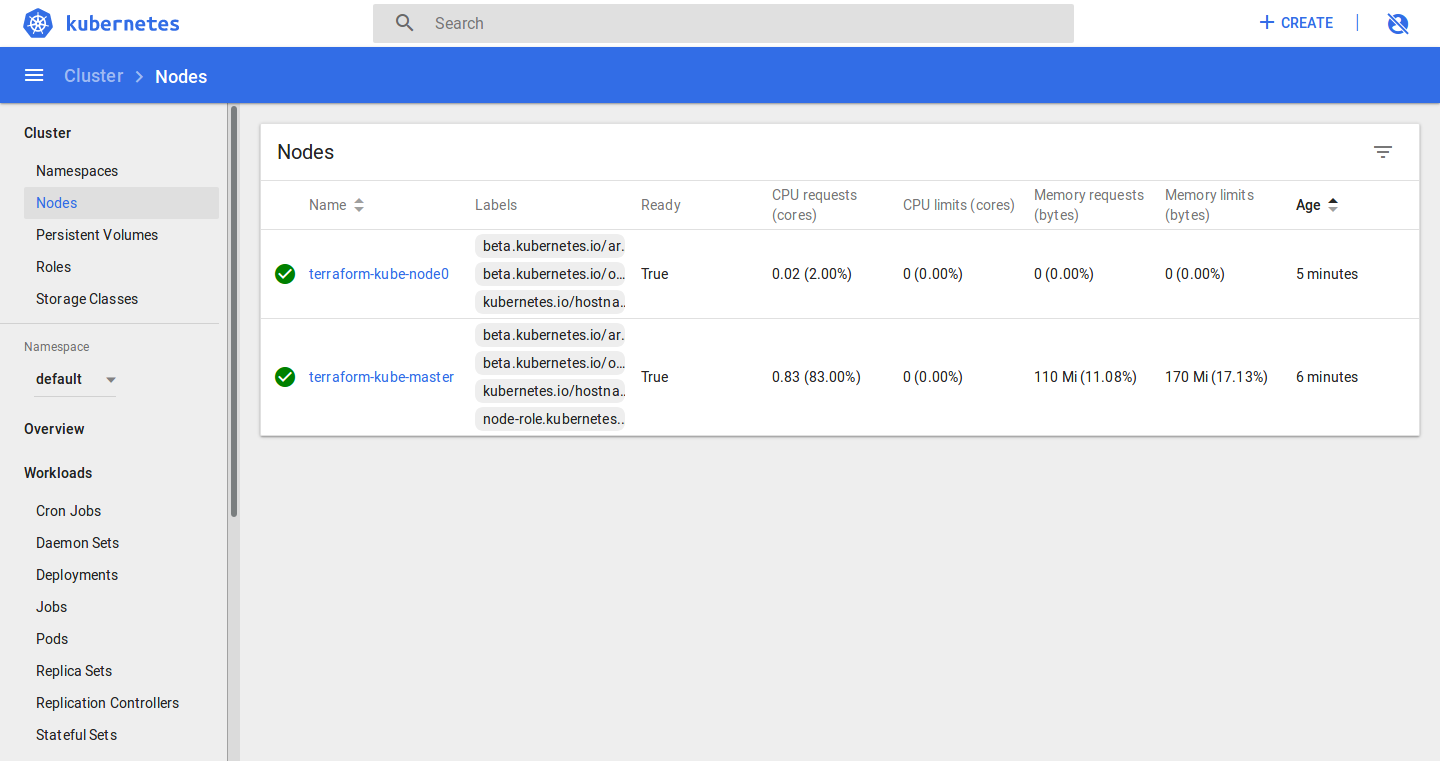The height and width of the screenshot is (761, 1440).
Task: Click CPU limits (cores) column header
Action: click(959, 205)
